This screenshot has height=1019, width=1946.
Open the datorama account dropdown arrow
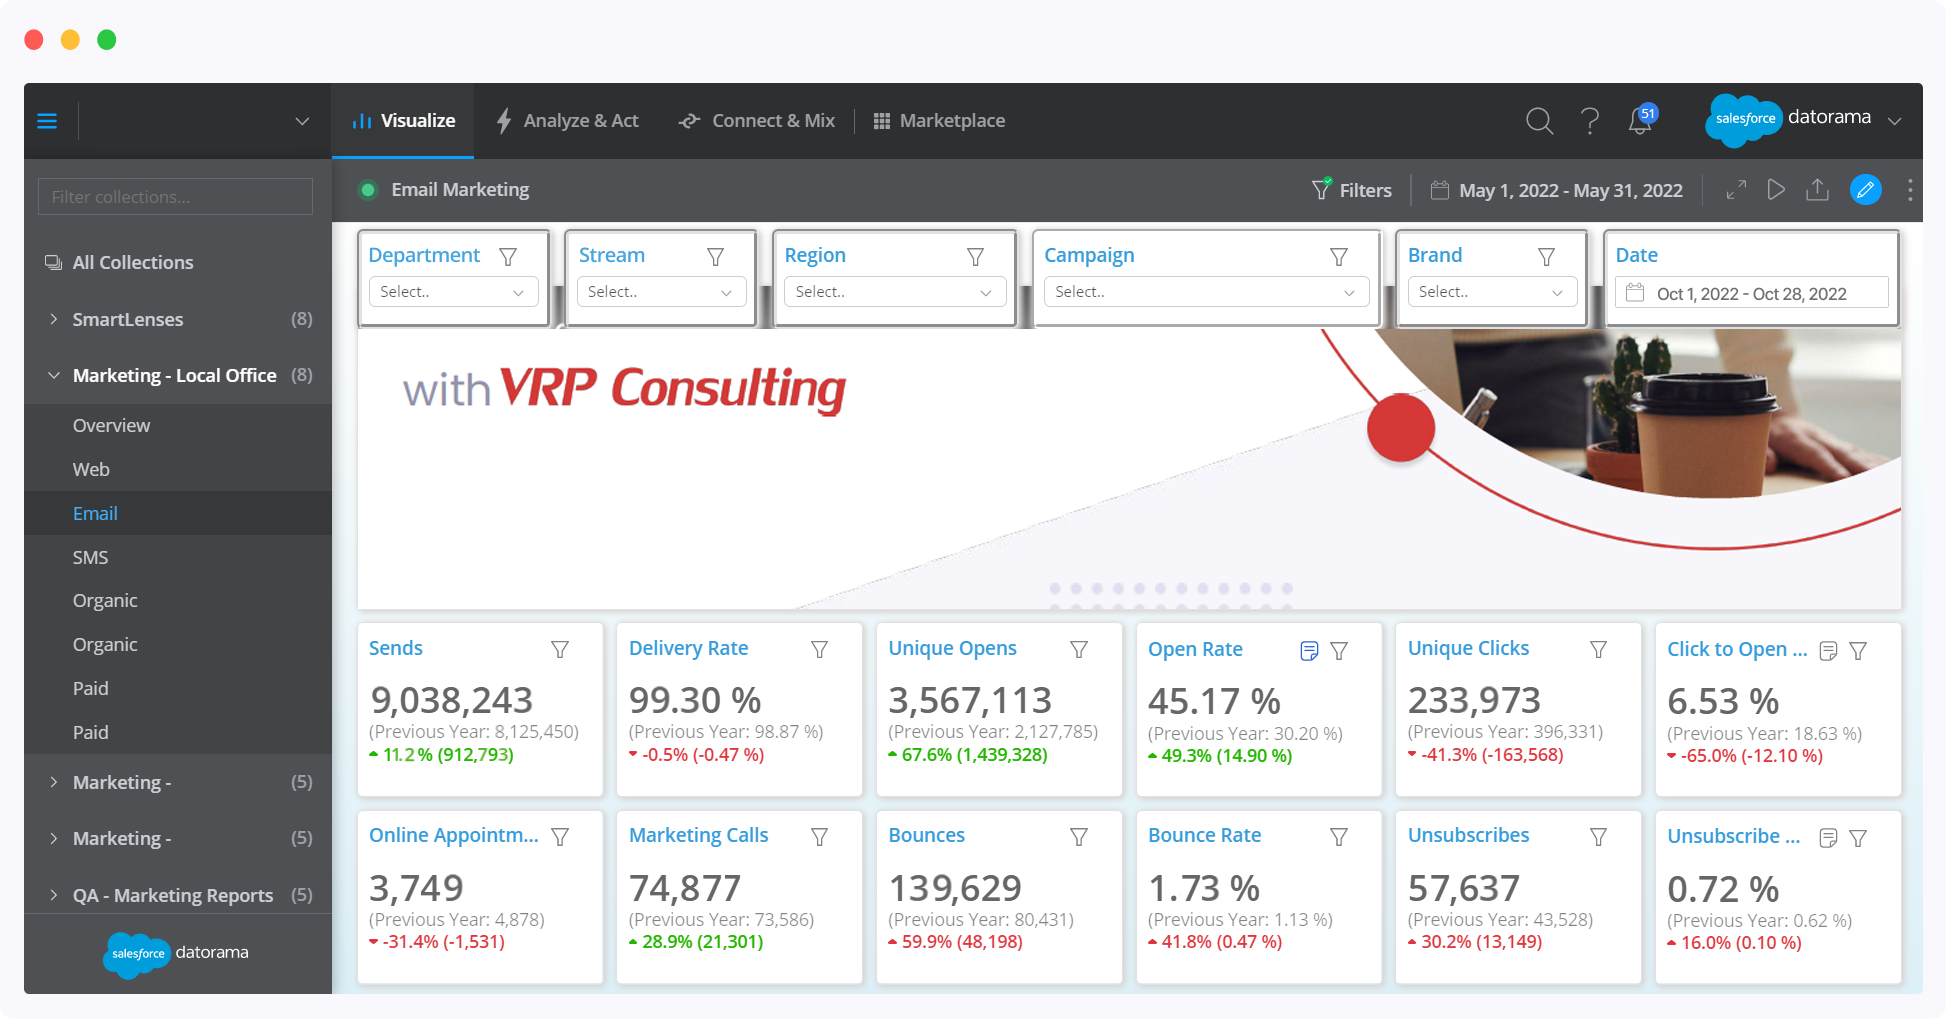1894,121
